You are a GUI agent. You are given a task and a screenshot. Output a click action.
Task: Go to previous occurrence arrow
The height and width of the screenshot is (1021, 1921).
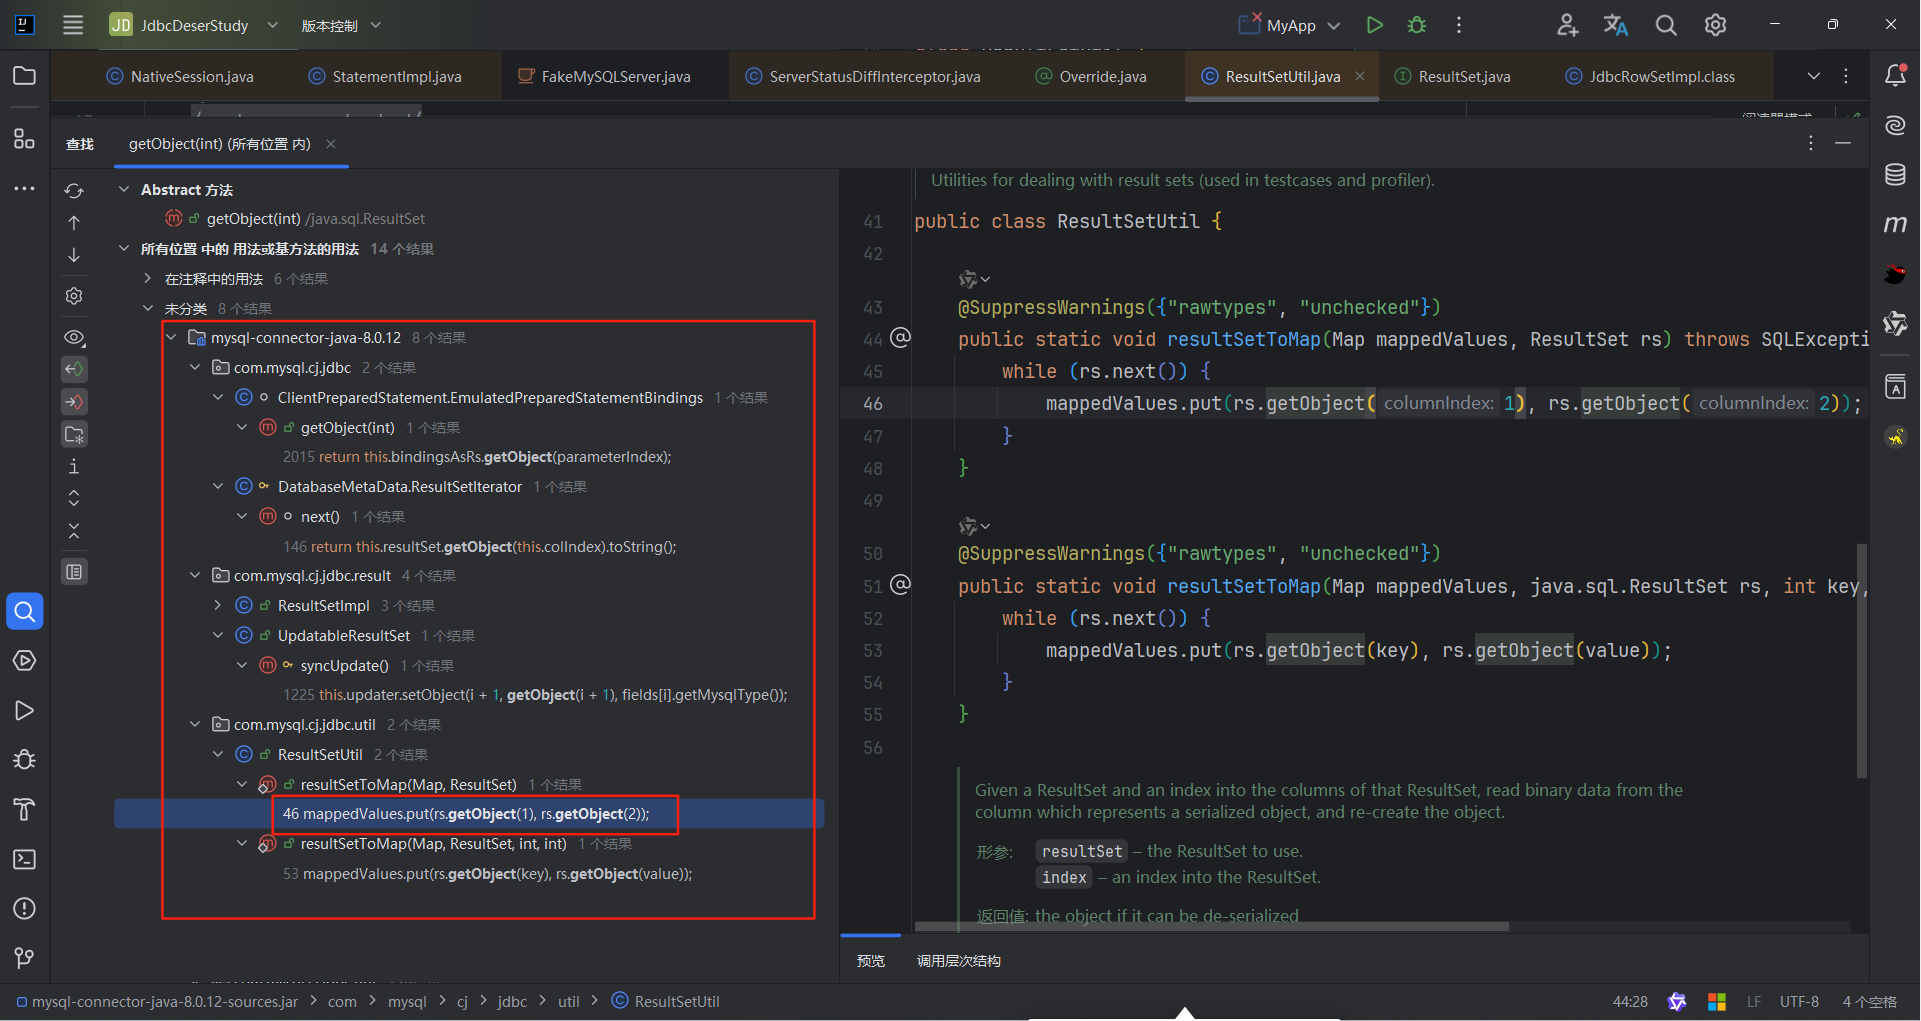(x=74, y=223)
